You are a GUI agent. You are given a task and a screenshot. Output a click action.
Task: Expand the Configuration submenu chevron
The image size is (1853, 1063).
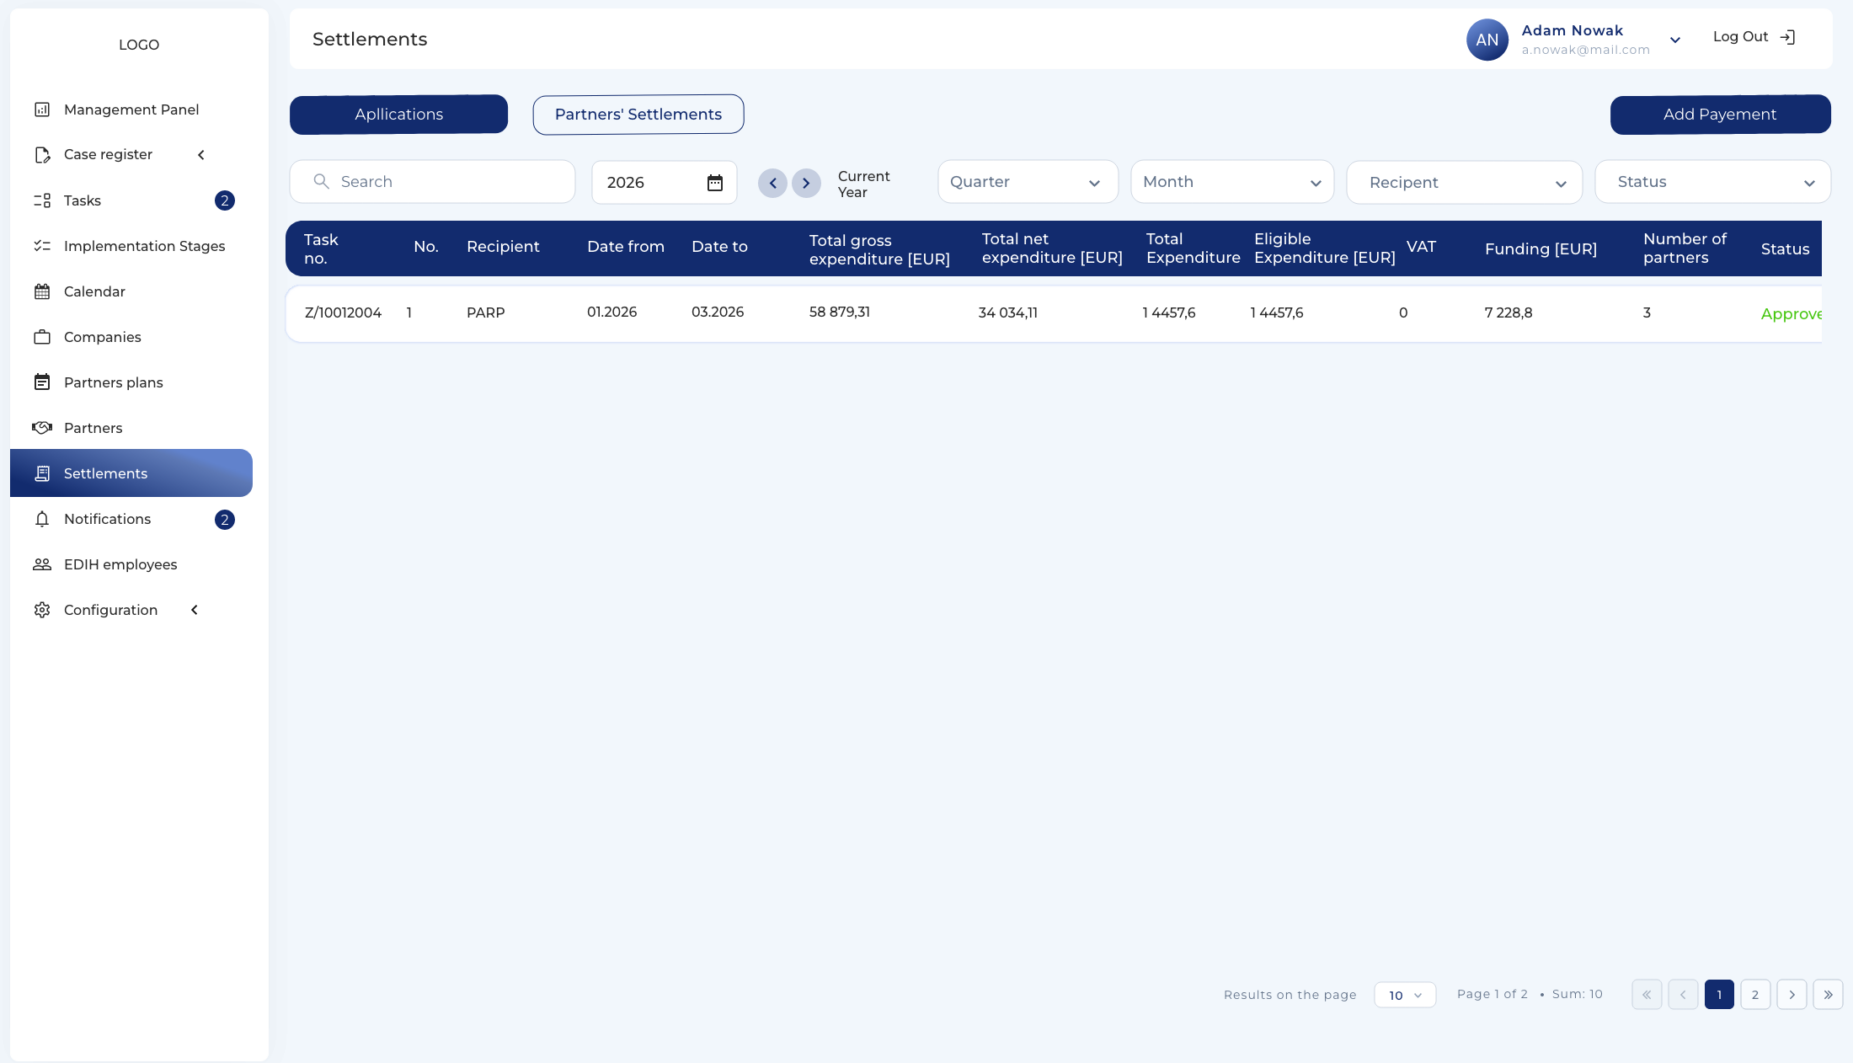click(x=195, y=610)
